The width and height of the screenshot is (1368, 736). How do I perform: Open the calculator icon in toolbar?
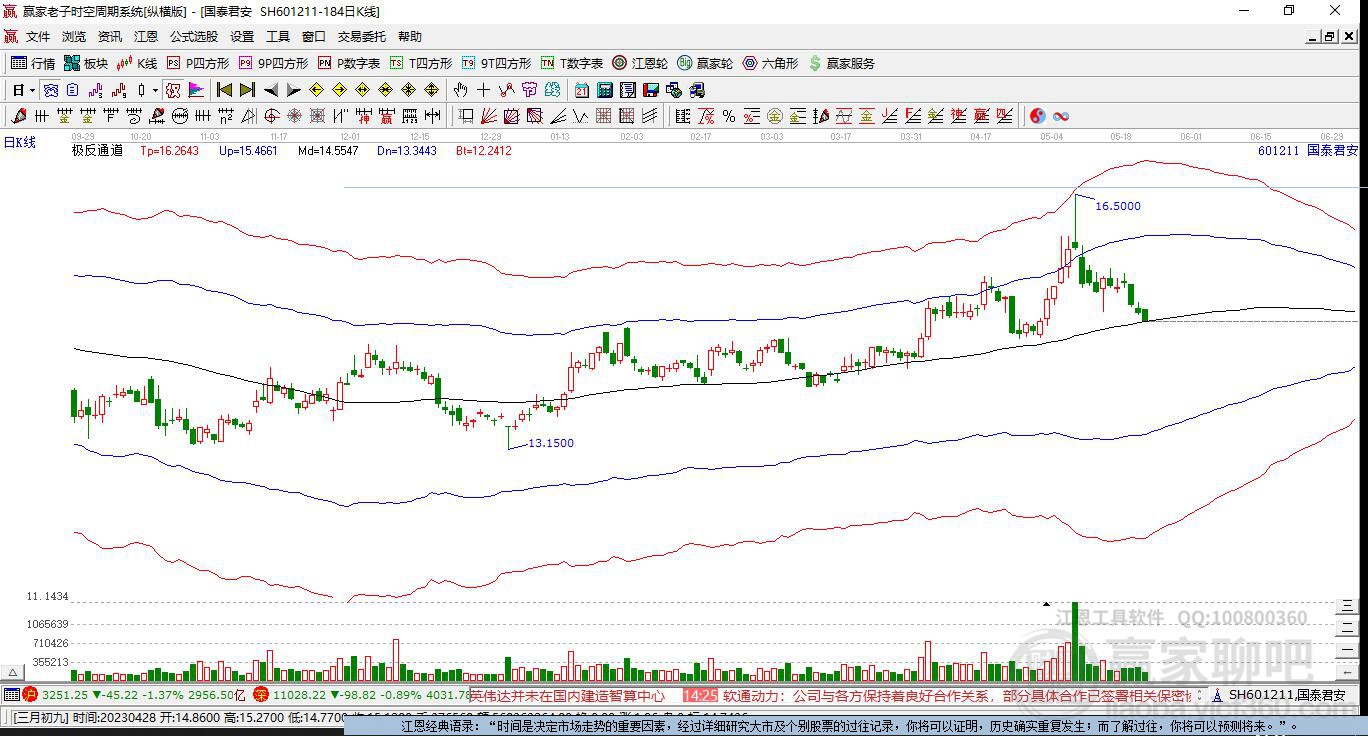pyautogui.click(x=604, y=90)
